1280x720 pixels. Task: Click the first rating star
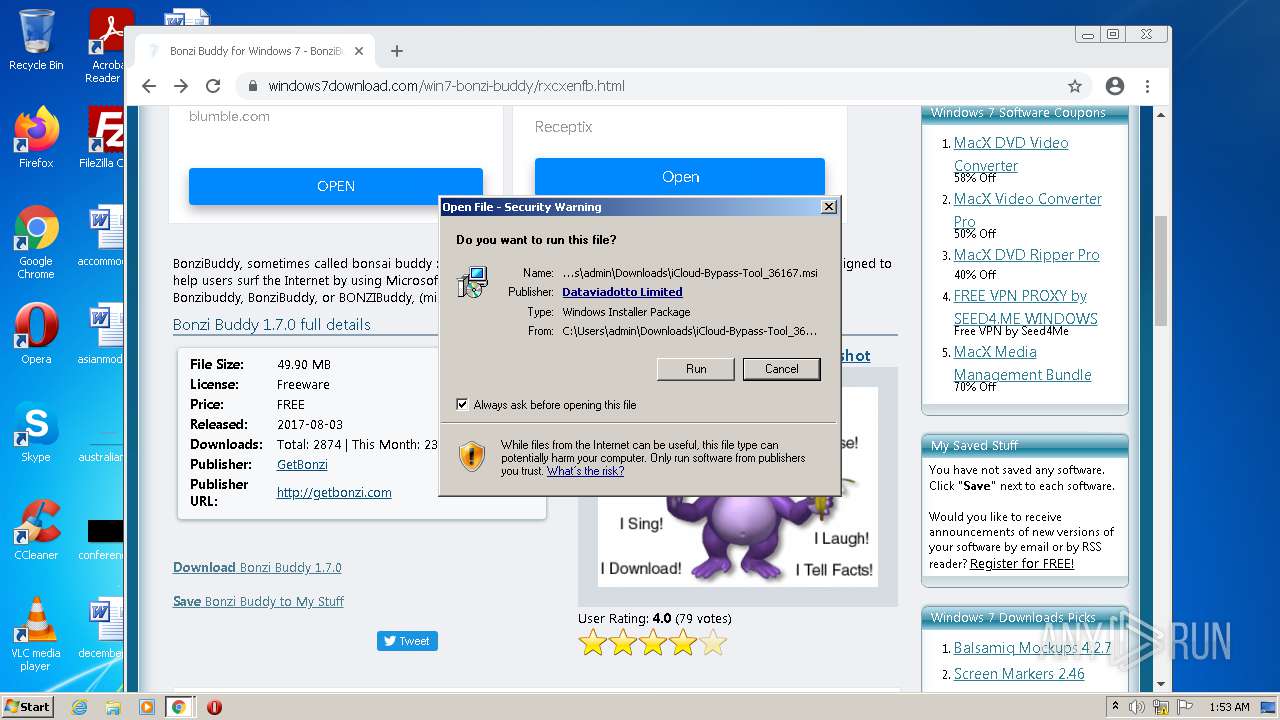pos(593,643)
